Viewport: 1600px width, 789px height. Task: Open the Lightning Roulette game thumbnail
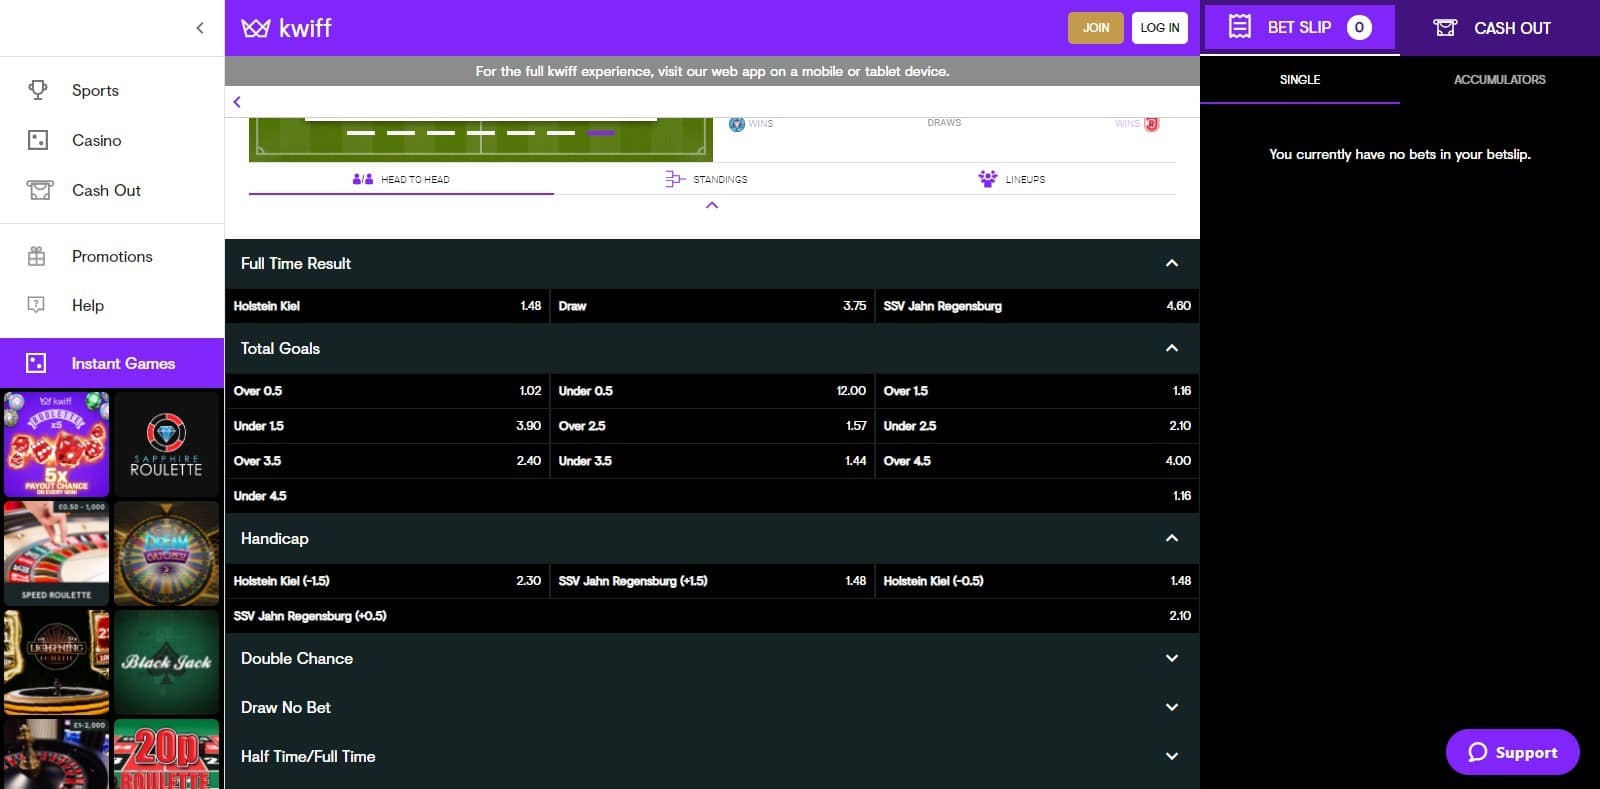56,662
